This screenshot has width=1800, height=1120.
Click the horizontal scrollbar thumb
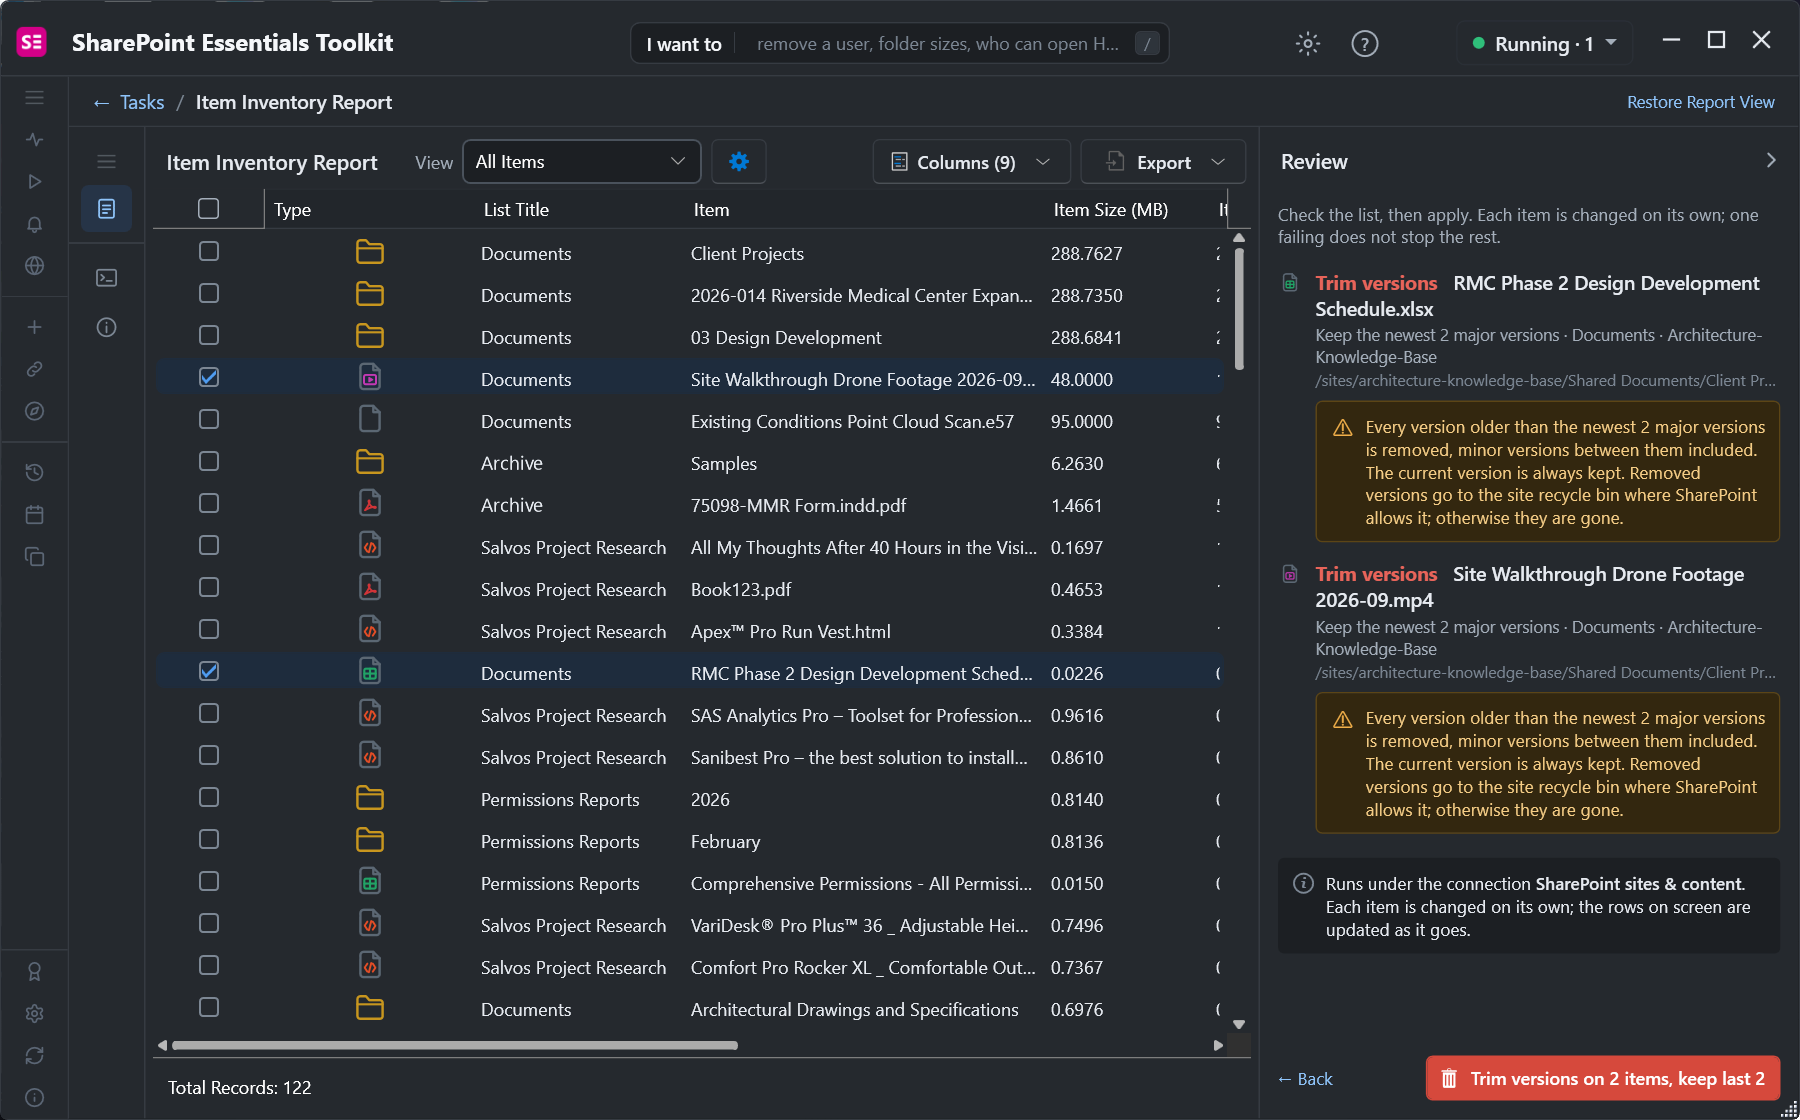point(455,1045)
